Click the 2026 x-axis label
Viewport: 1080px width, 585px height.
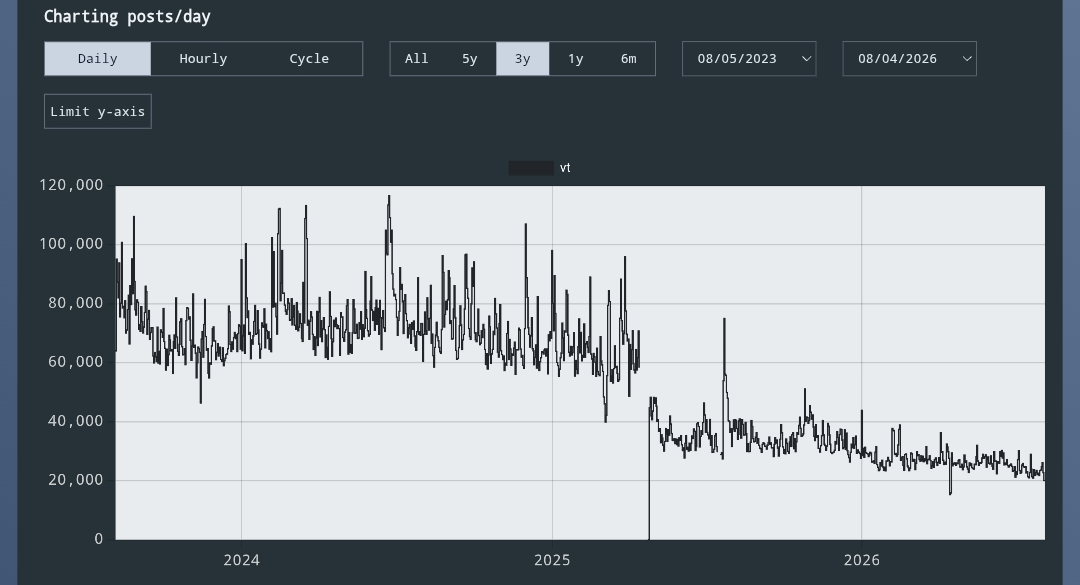click(x=862, y=560)
